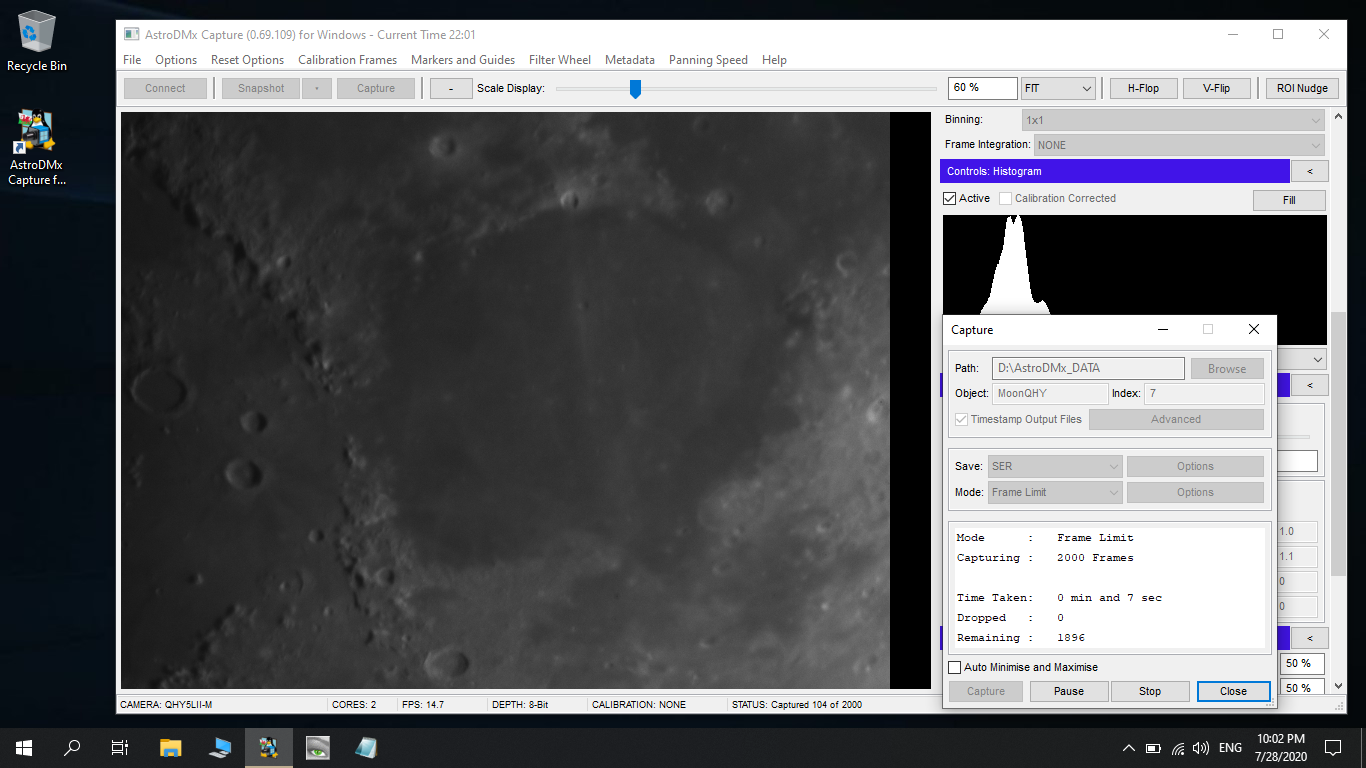Click CAMERA: QHY5LII-M status entry
The height and width of the screenshot is (768, 1366).
166,704
